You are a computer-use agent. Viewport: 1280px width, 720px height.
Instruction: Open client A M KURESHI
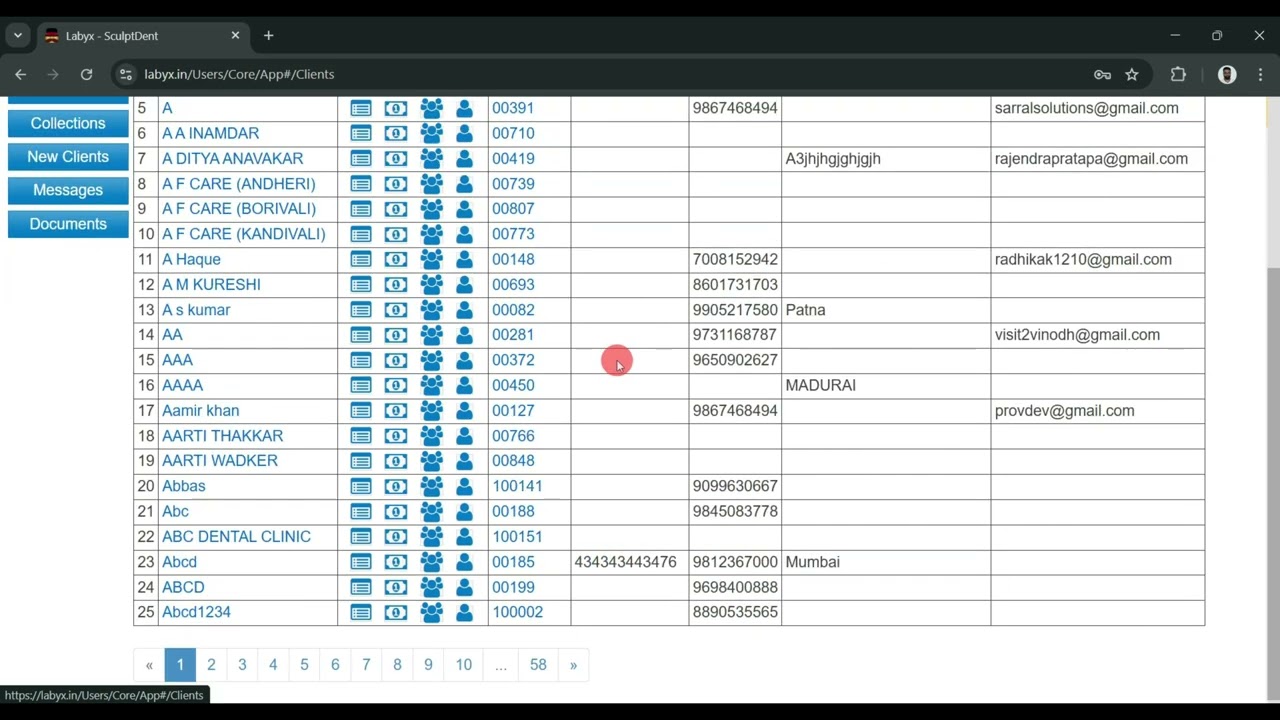click(x=211, y=285)
